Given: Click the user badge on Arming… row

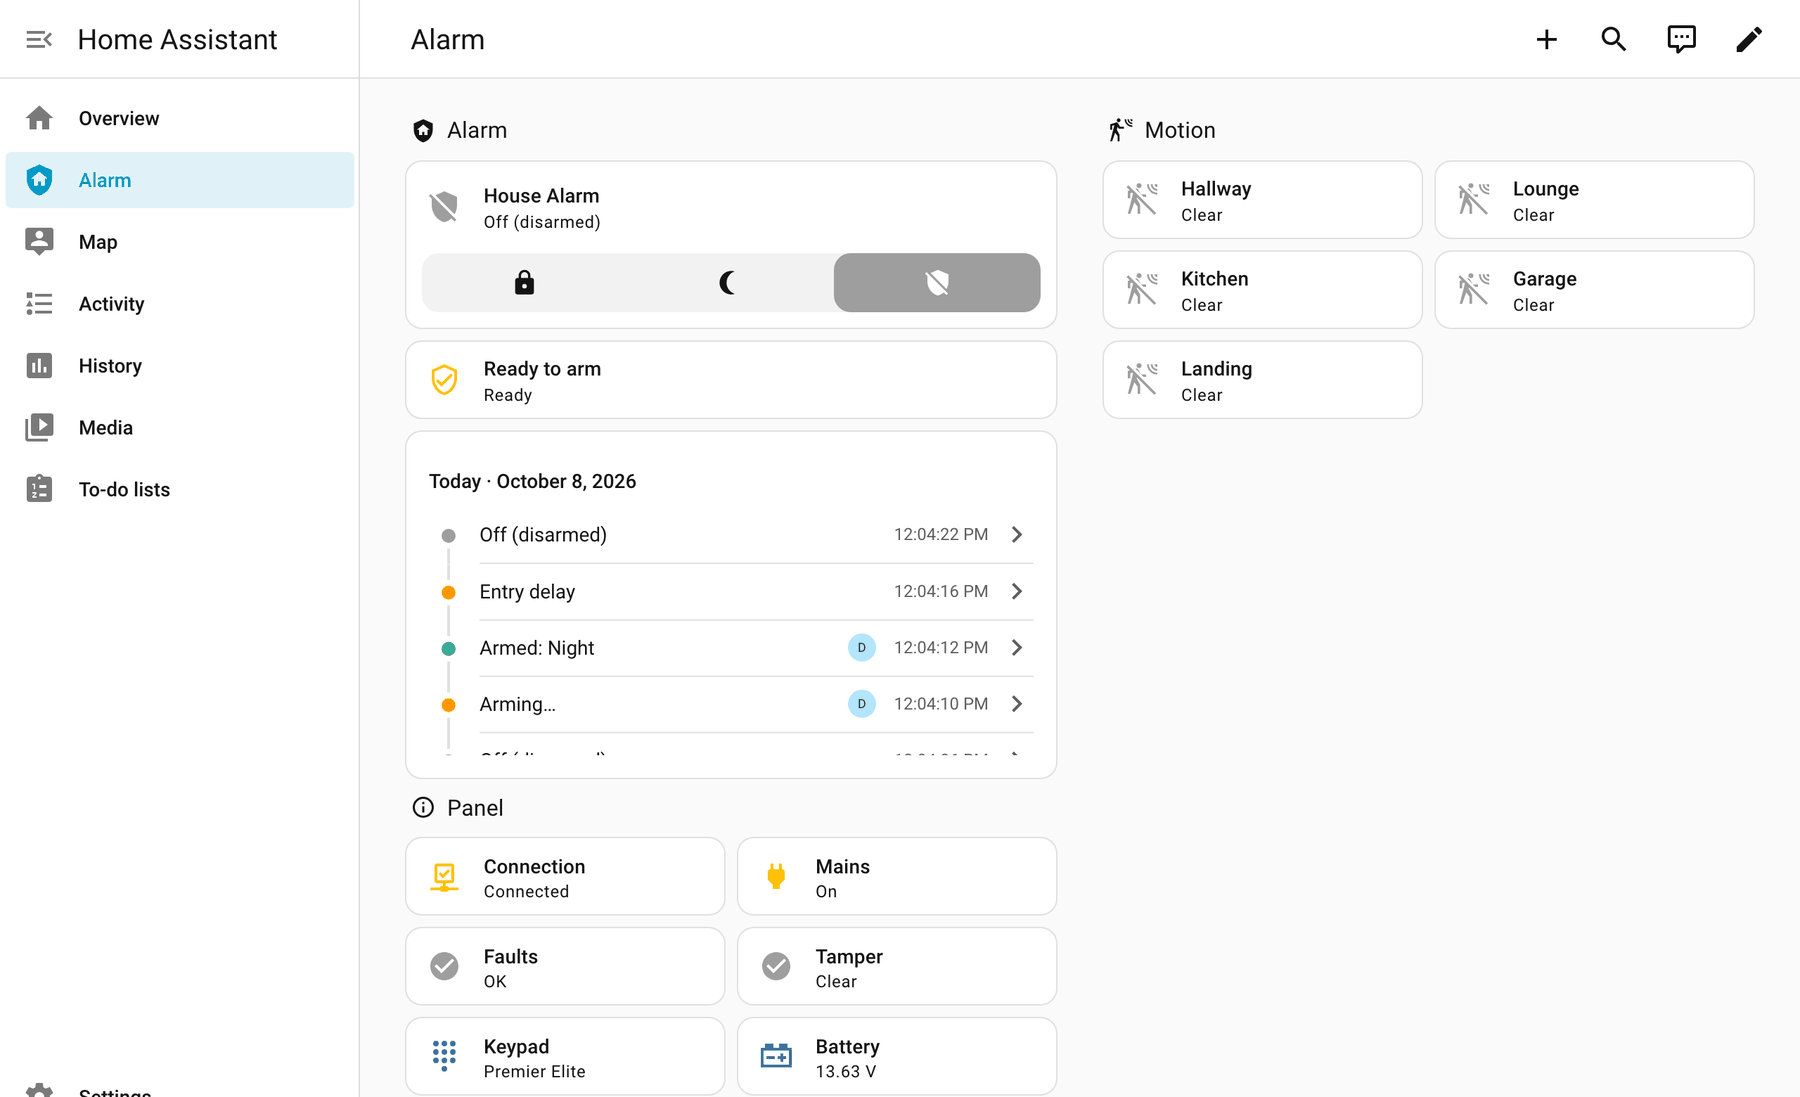Looking at the screenshot, I should click(862, 704).
